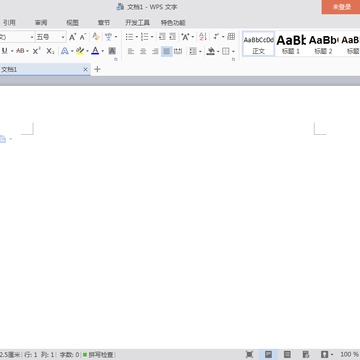Screen dimensions: 360x360
Task: Switch to outline view in status bar
Action: (x=287, y=354)
